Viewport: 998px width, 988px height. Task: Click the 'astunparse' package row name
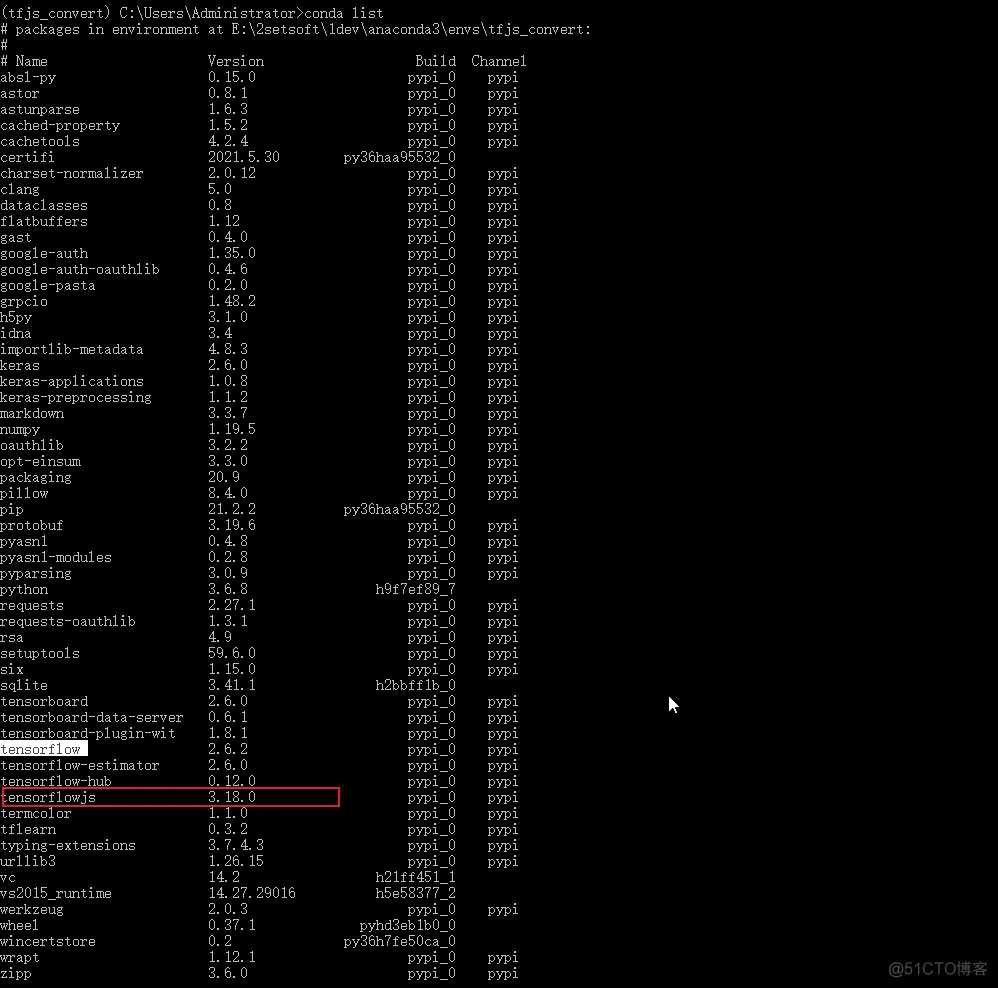(40, 109)
